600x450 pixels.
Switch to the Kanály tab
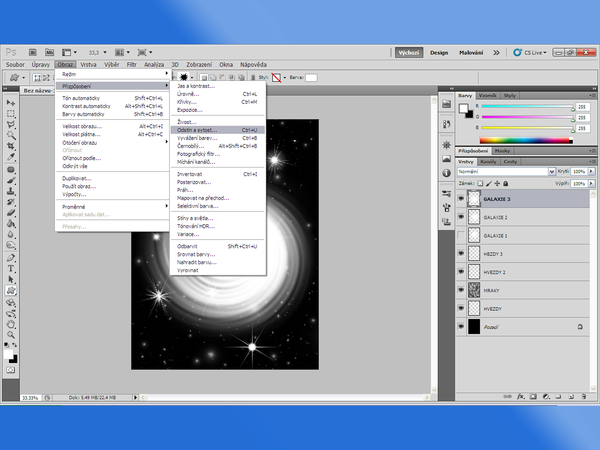488,161
